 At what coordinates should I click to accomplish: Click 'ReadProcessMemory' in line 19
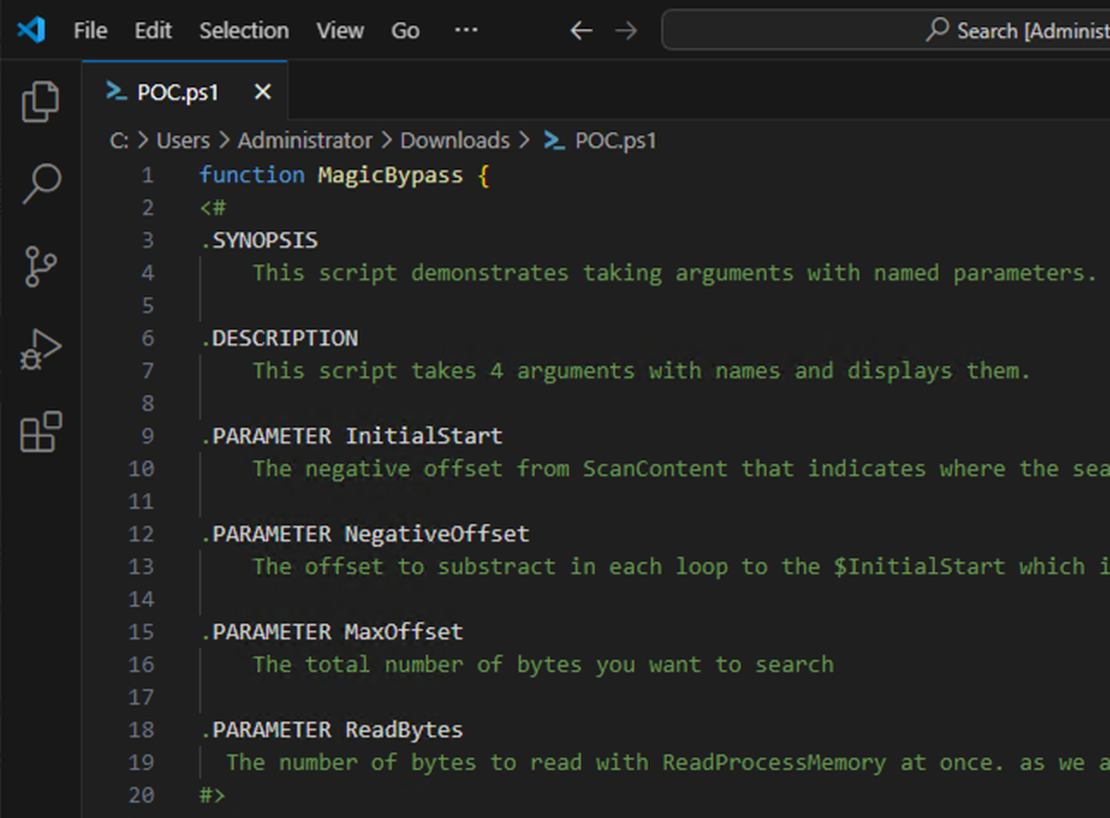click(x=774, y=763)
